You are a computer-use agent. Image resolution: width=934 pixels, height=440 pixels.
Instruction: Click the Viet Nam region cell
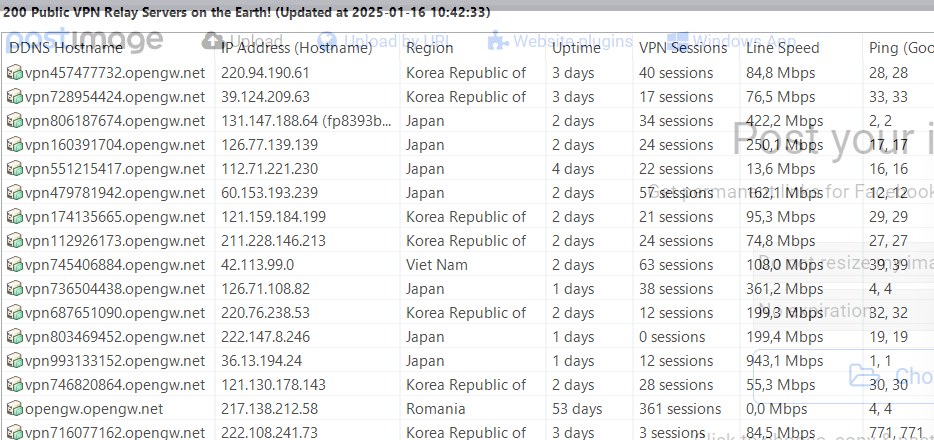click(437, 265)
